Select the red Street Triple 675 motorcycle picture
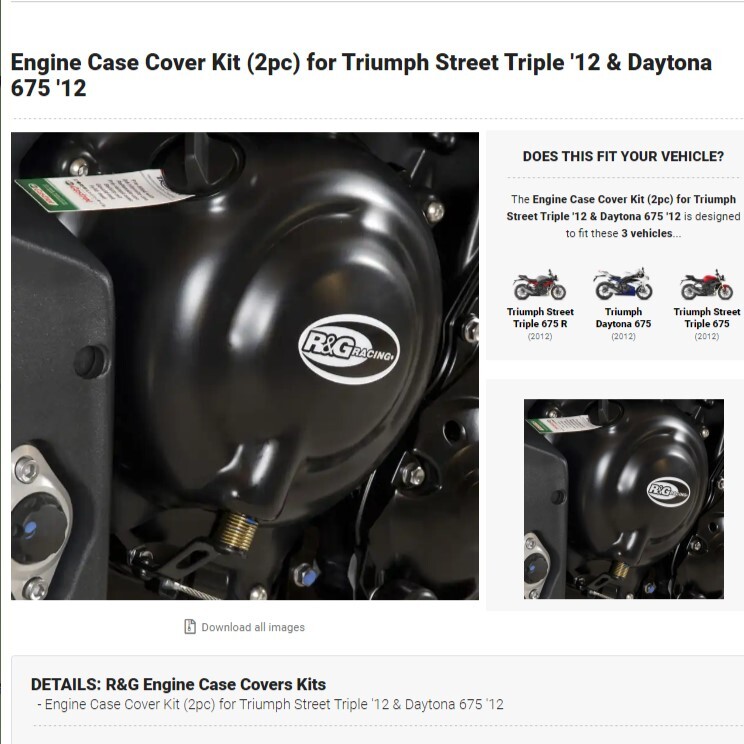Image resolution: width=744 pixels, height=744 pixels. pyautogui.click(x=707, y=285)
